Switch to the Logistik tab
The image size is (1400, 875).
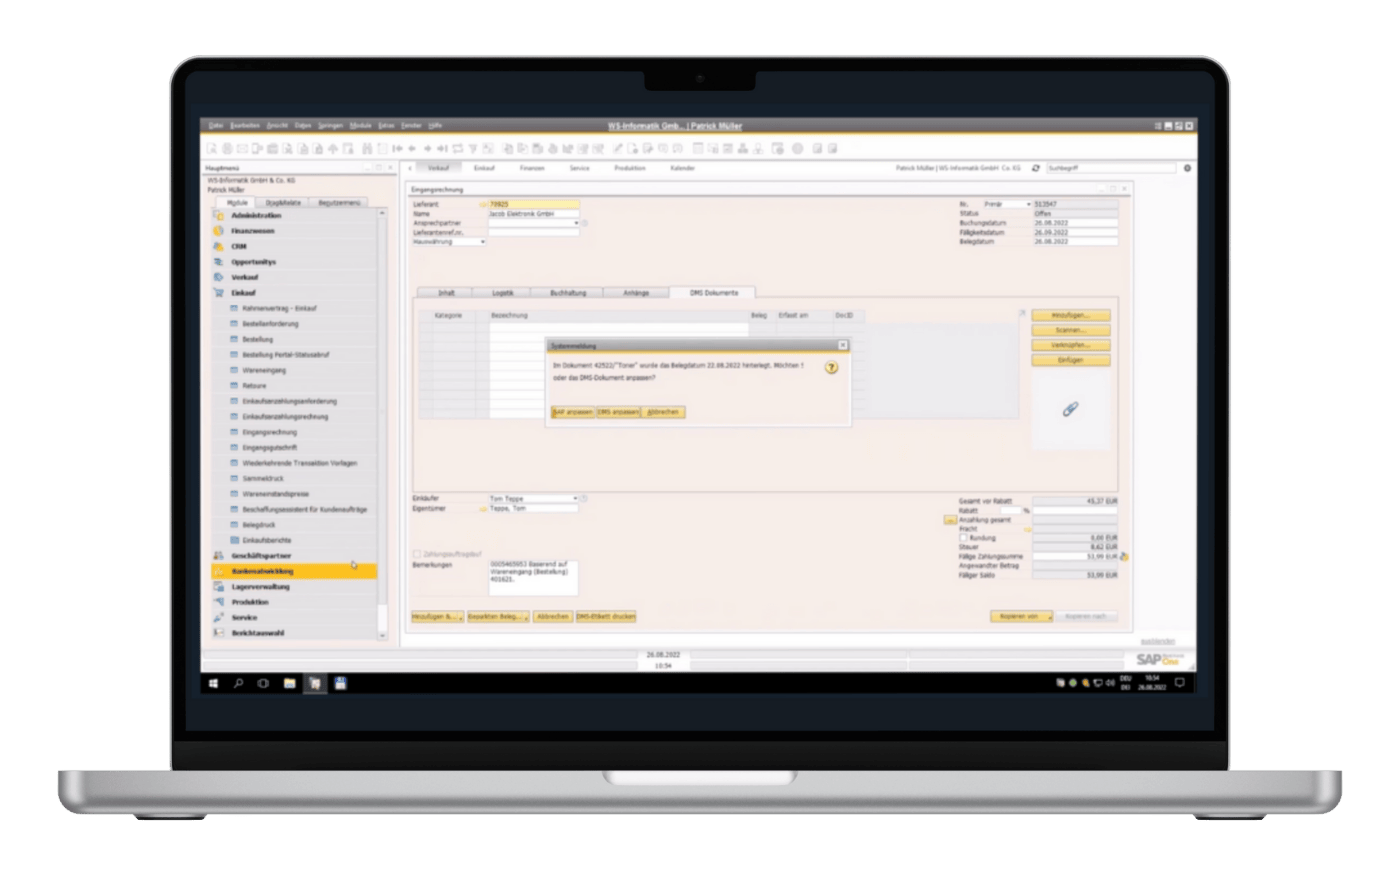coord(503,293)
